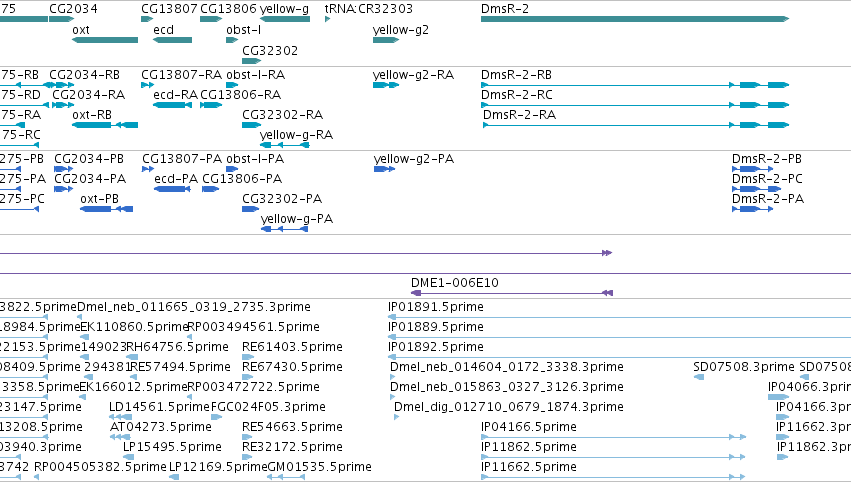The width and height of the screenshot is (851, 482).
Task: Select the RH64756.5prime EST
Action: tap(132, 357)
